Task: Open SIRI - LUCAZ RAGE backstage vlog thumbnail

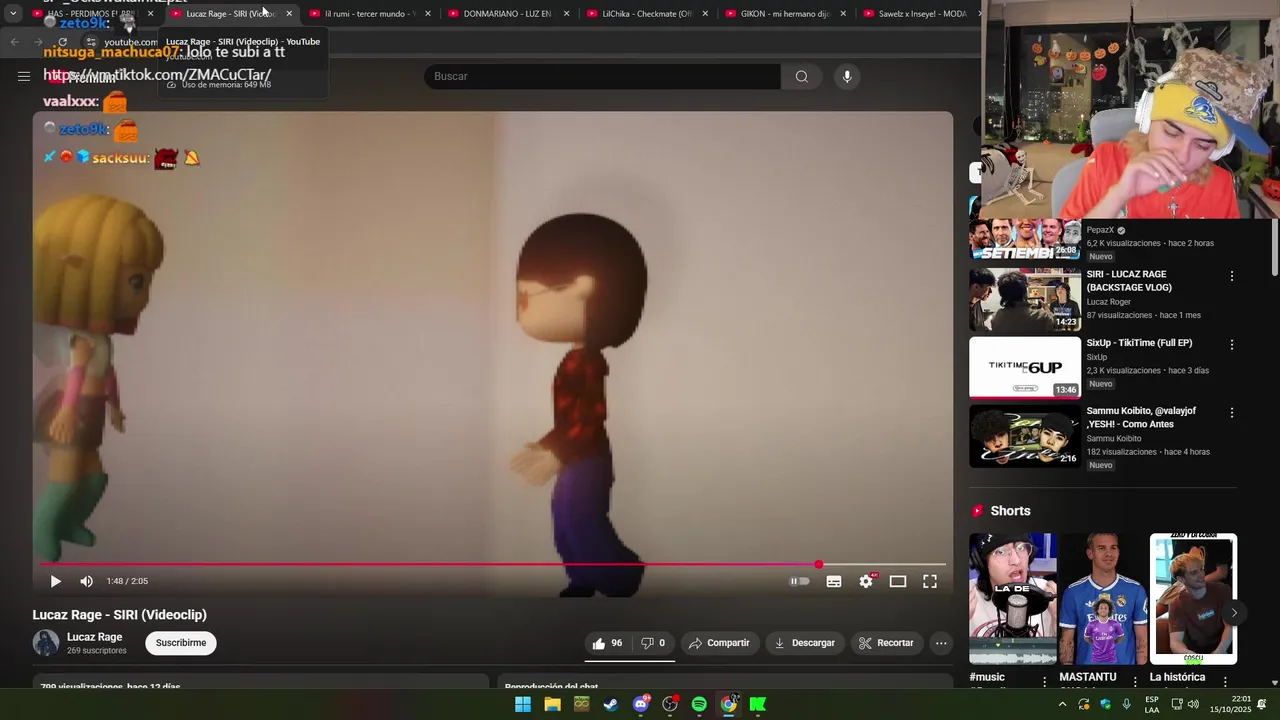Action: (x=1025, y=299)
